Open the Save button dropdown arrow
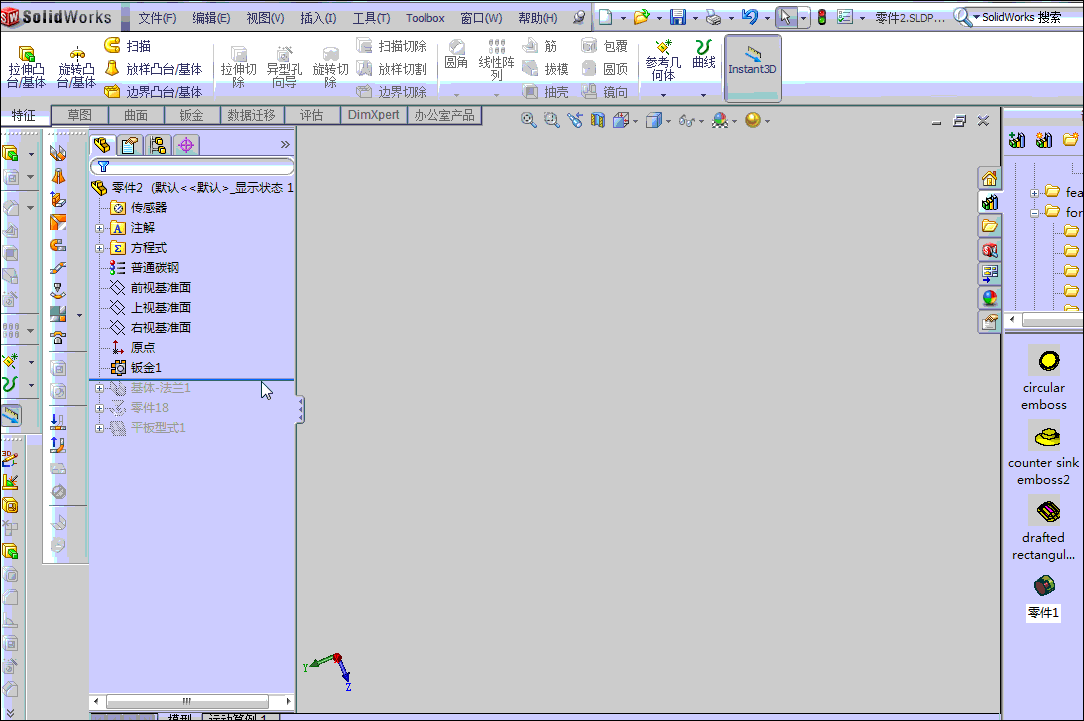This screenshot has width=1084, height=721. click(x=695, y=18)
